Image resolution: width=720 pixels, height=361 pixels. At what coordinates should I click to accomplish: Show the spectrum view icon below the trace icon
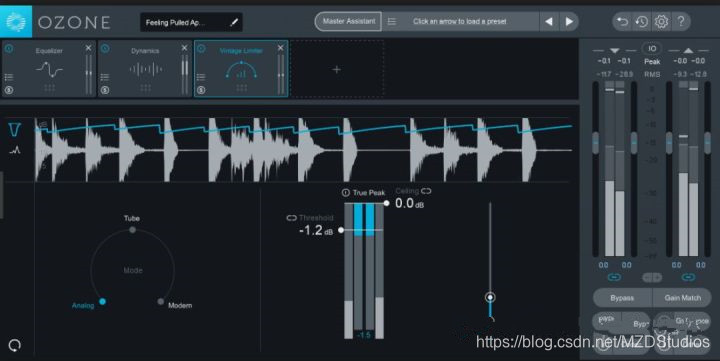point(15,150)
